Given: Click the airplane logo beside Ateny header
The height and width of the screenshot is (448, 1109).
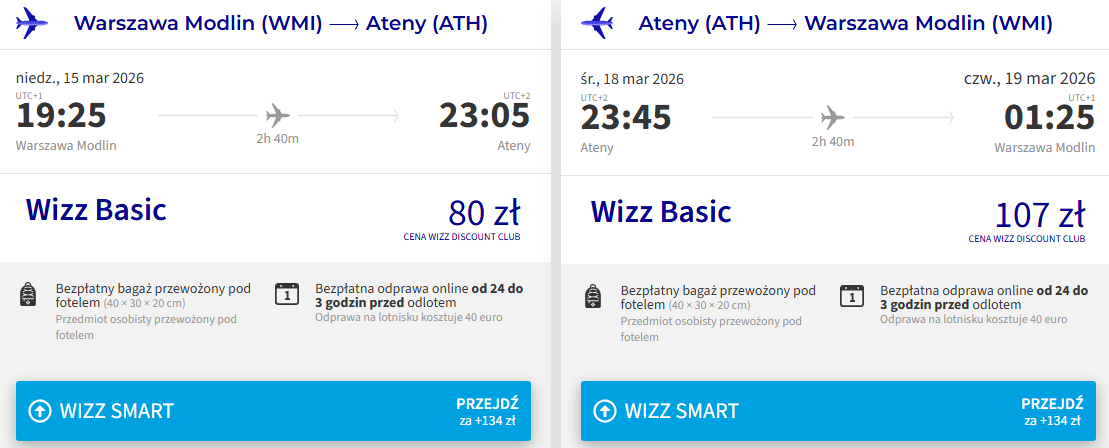Looking at the screenshot, I should click(x=598, y=22).
